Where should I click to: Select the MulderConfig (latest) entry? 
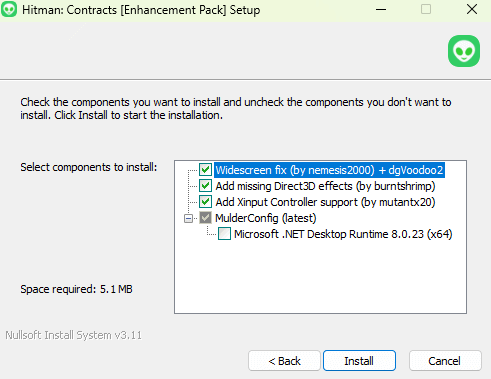(x=266, y=218)
